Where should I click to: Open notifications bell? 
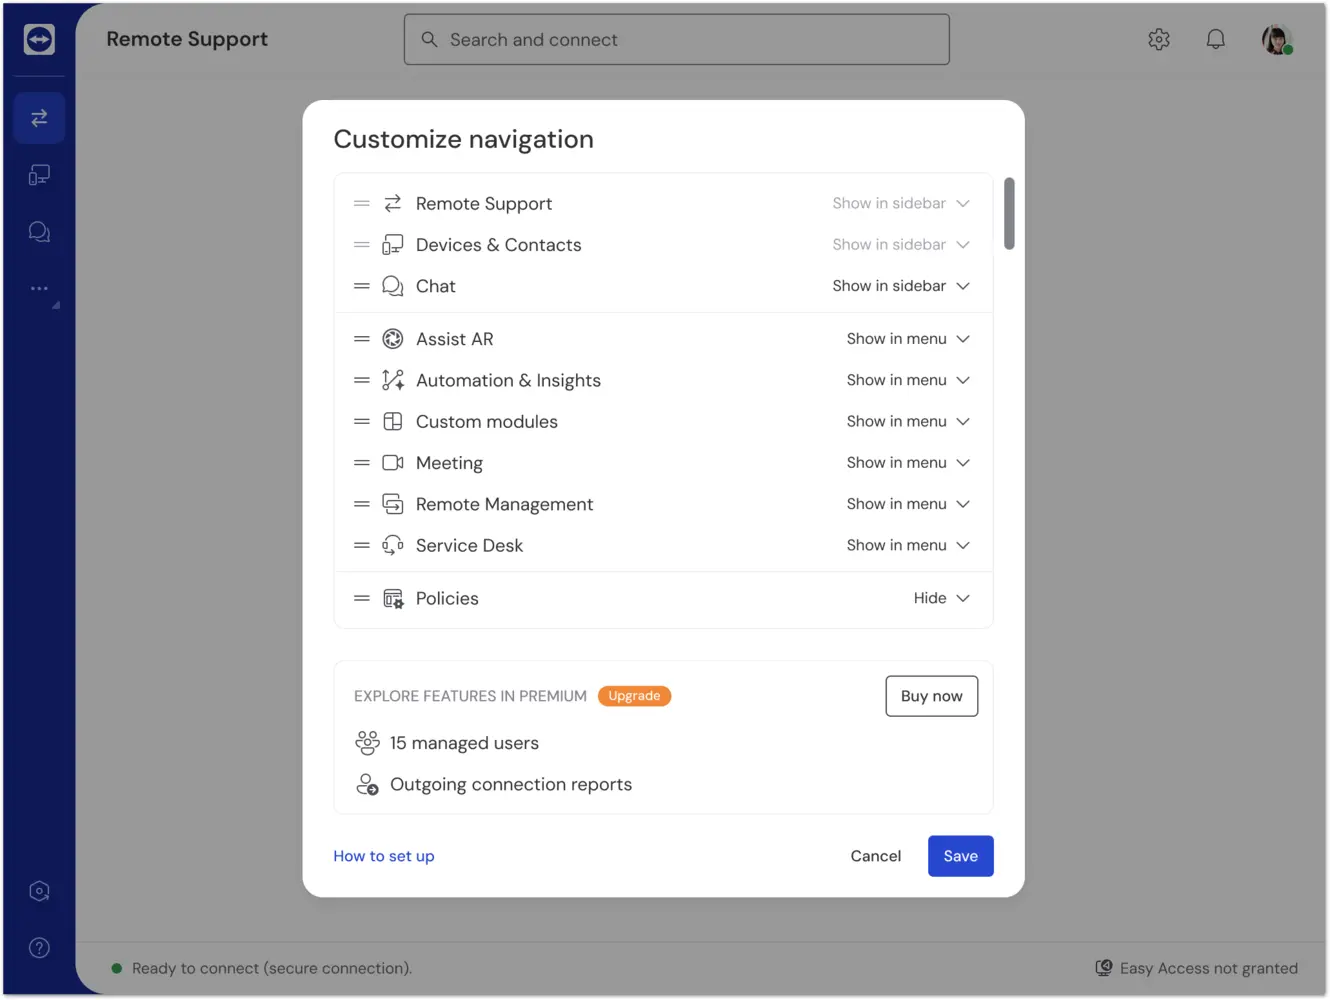[x=1215, y=39]
